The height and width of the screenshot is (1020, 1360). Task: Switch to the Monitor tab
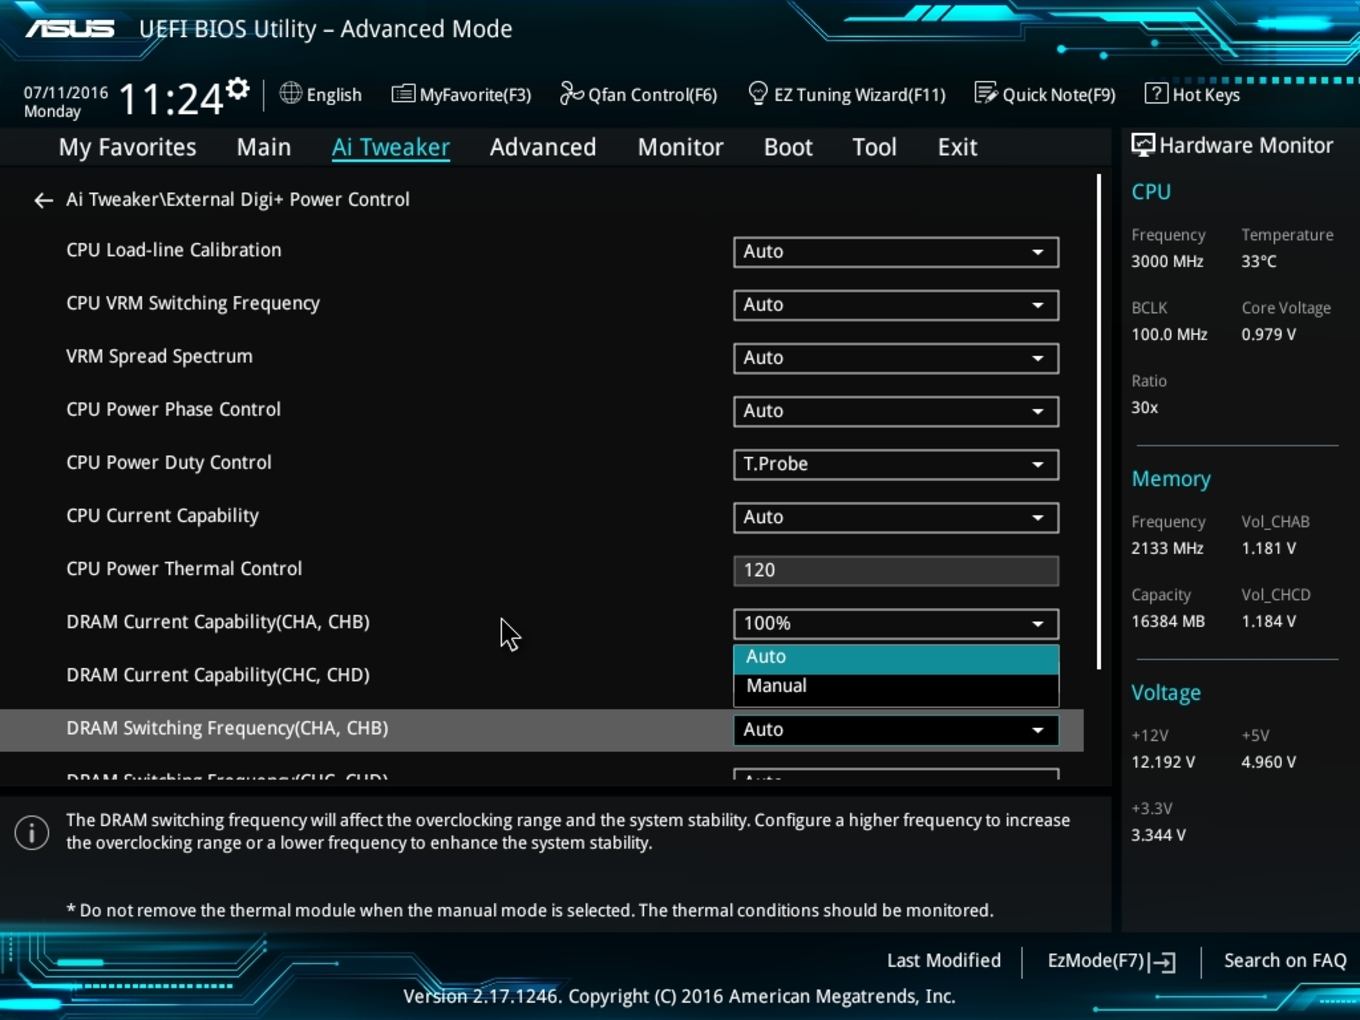[x=680, y=147]
